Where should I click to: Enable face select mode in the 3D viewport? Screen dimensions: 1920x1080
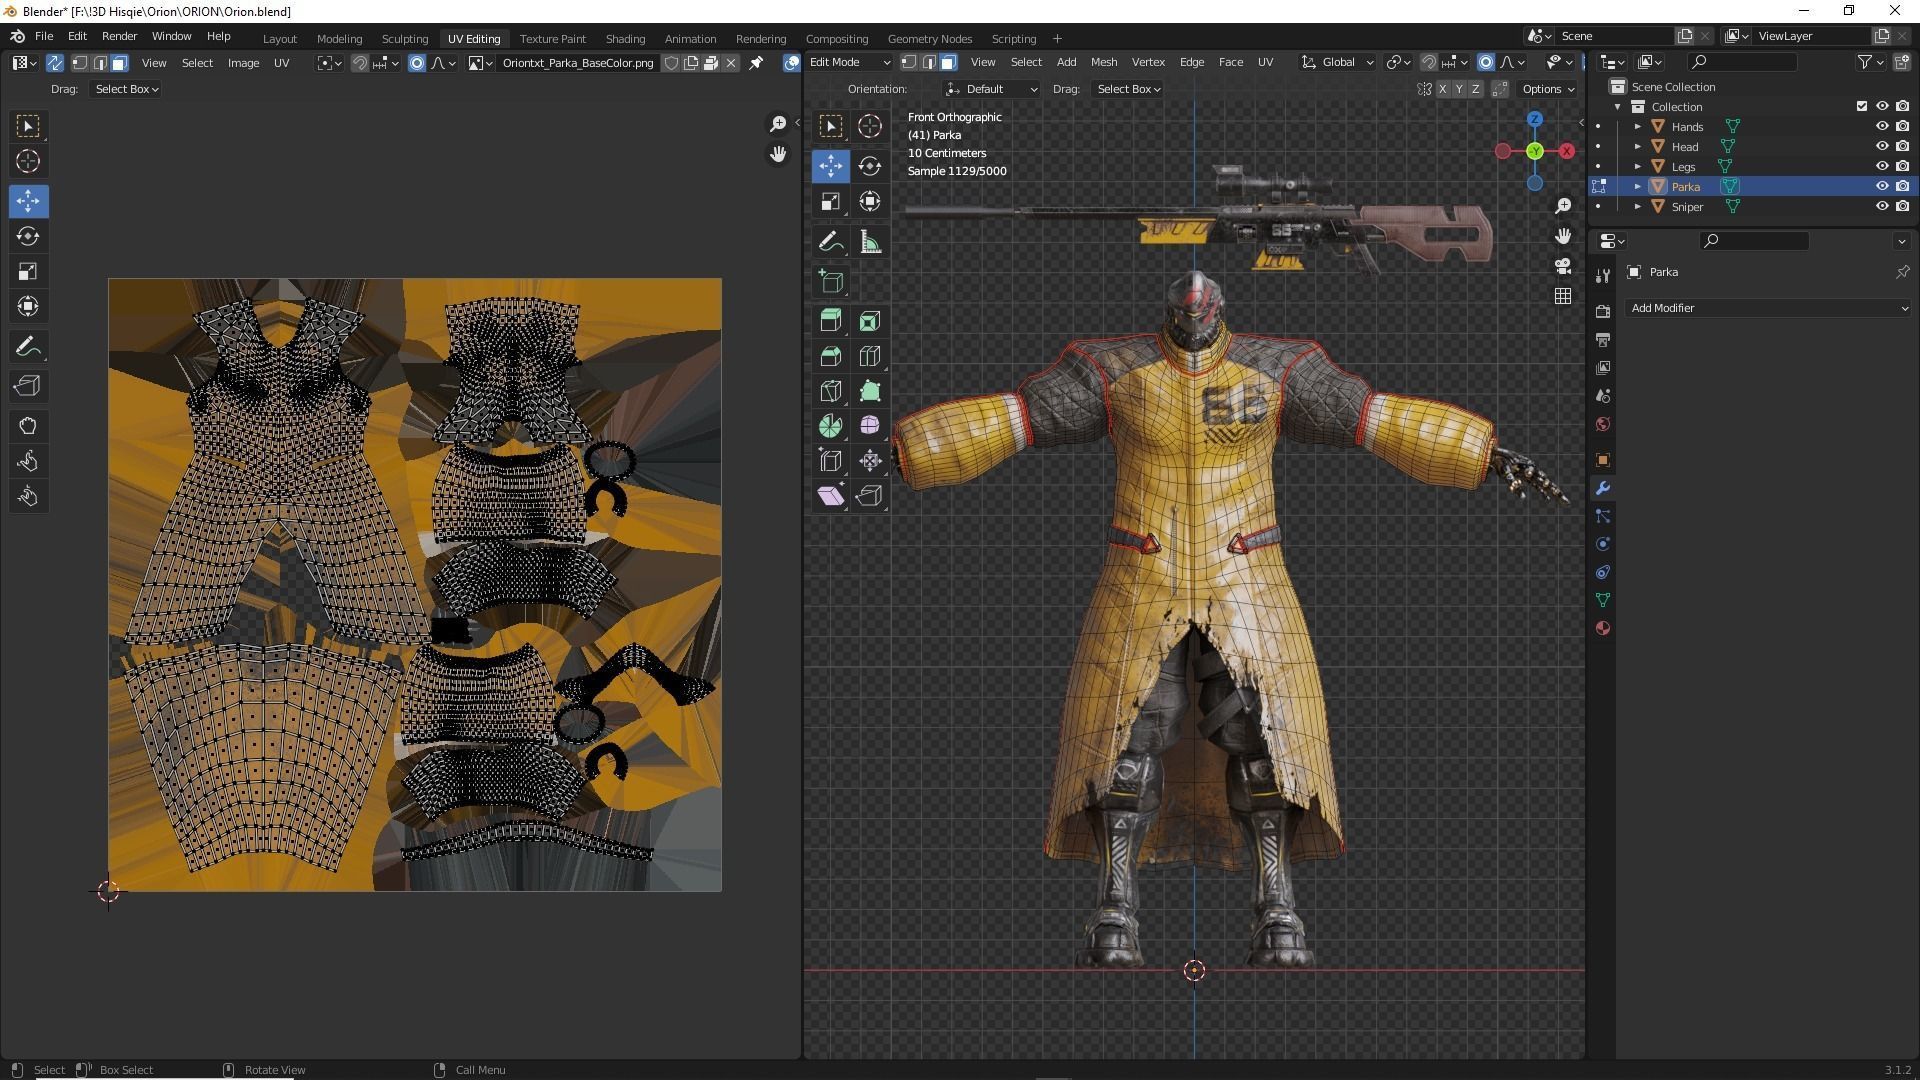(x=948, y=62)
